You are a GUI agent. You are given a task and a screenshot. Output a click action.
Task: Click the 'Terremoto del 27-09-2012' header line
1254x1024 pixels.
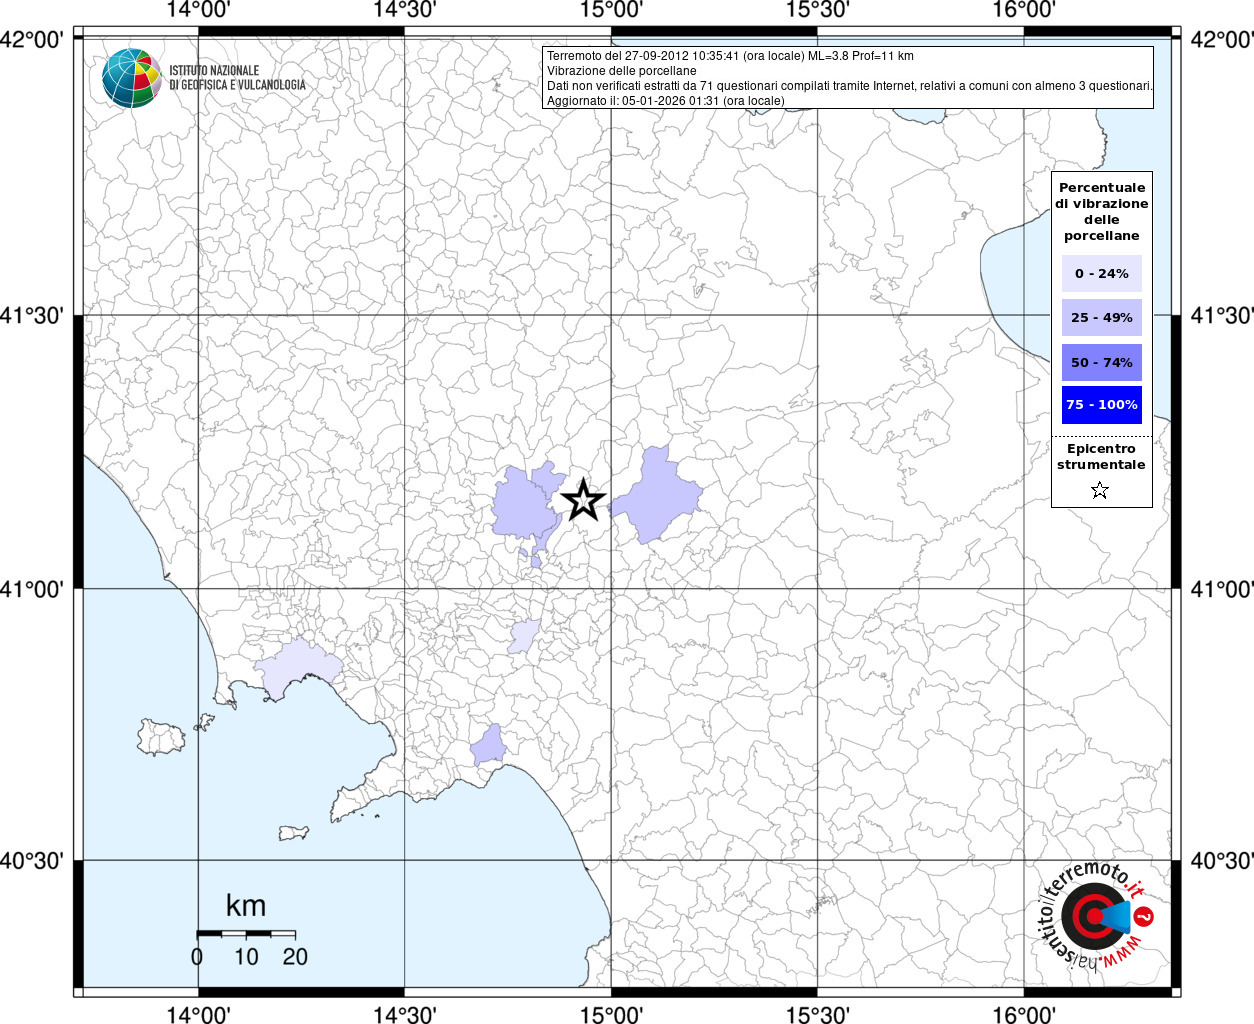(x=730, y=56)
